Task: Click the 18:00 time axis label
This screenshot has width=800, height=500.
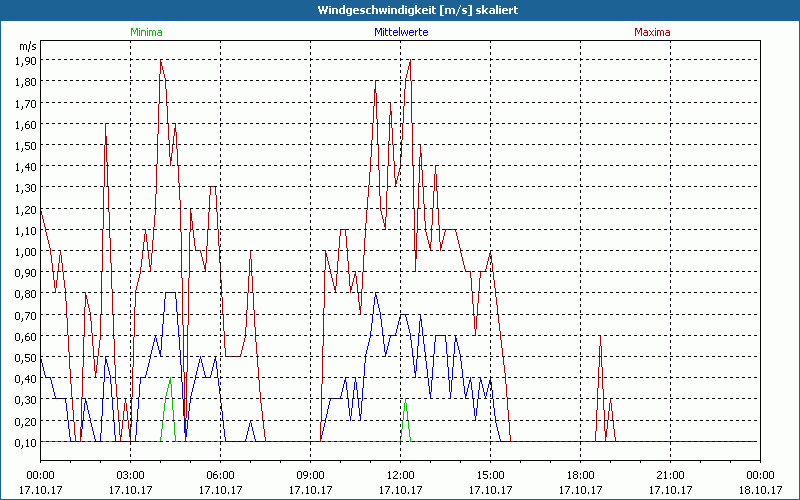Action: [580, 475]
